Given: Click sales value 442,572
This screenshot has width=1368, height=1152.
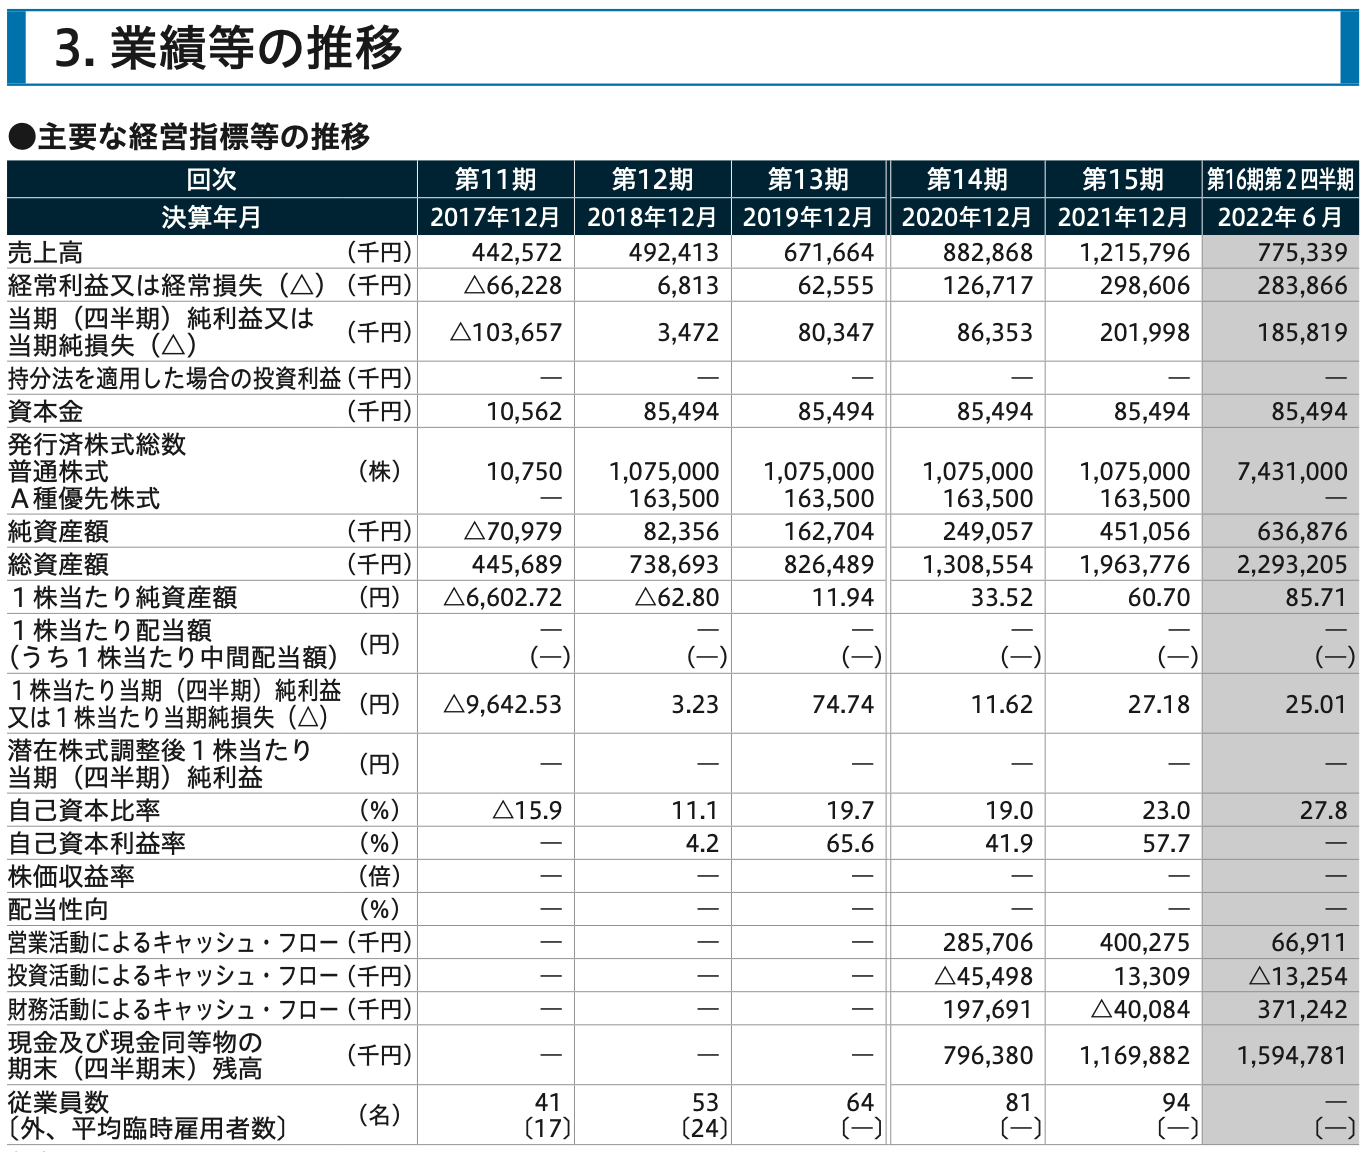Looking at the screenshot, I should (517, 252).
